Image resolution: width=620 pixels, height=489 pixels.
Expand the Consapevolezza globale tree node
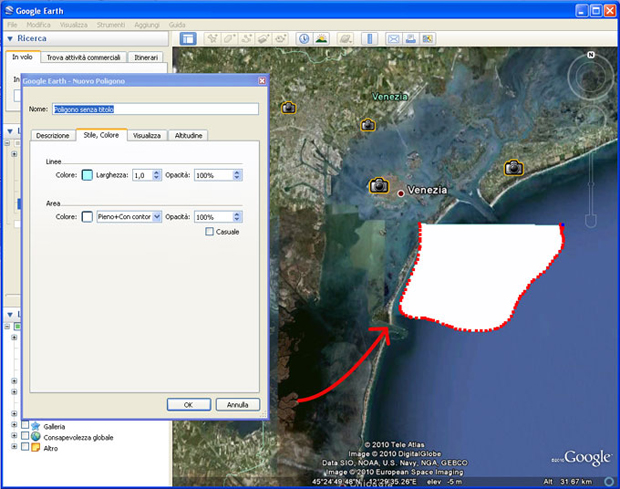tap(14, 435)
